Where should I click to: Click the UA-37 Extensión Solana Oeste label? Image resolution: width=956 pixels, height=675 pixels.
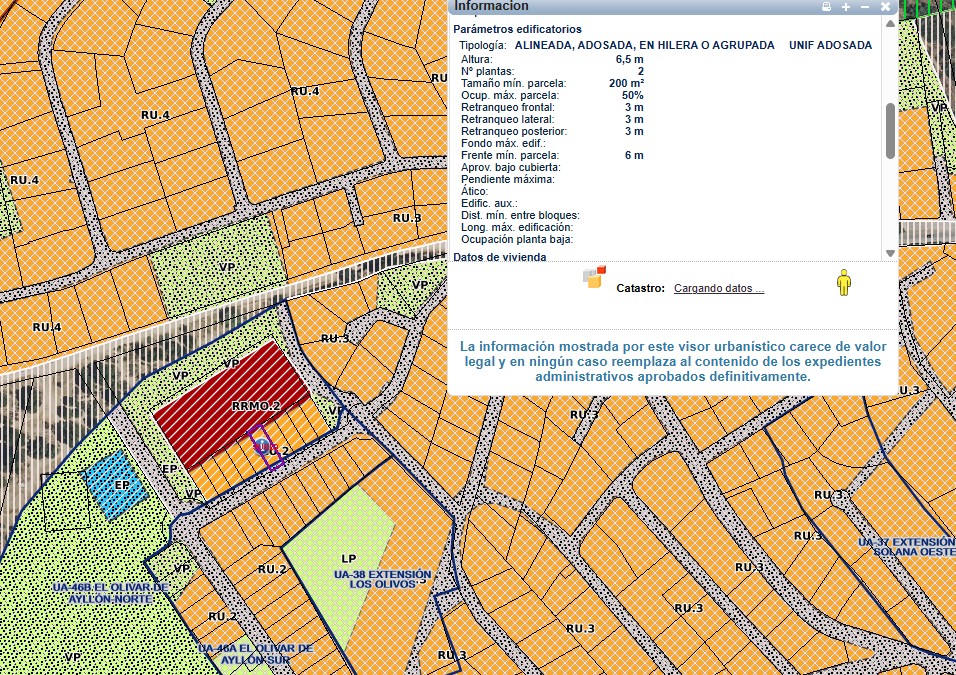click(906, 547)
